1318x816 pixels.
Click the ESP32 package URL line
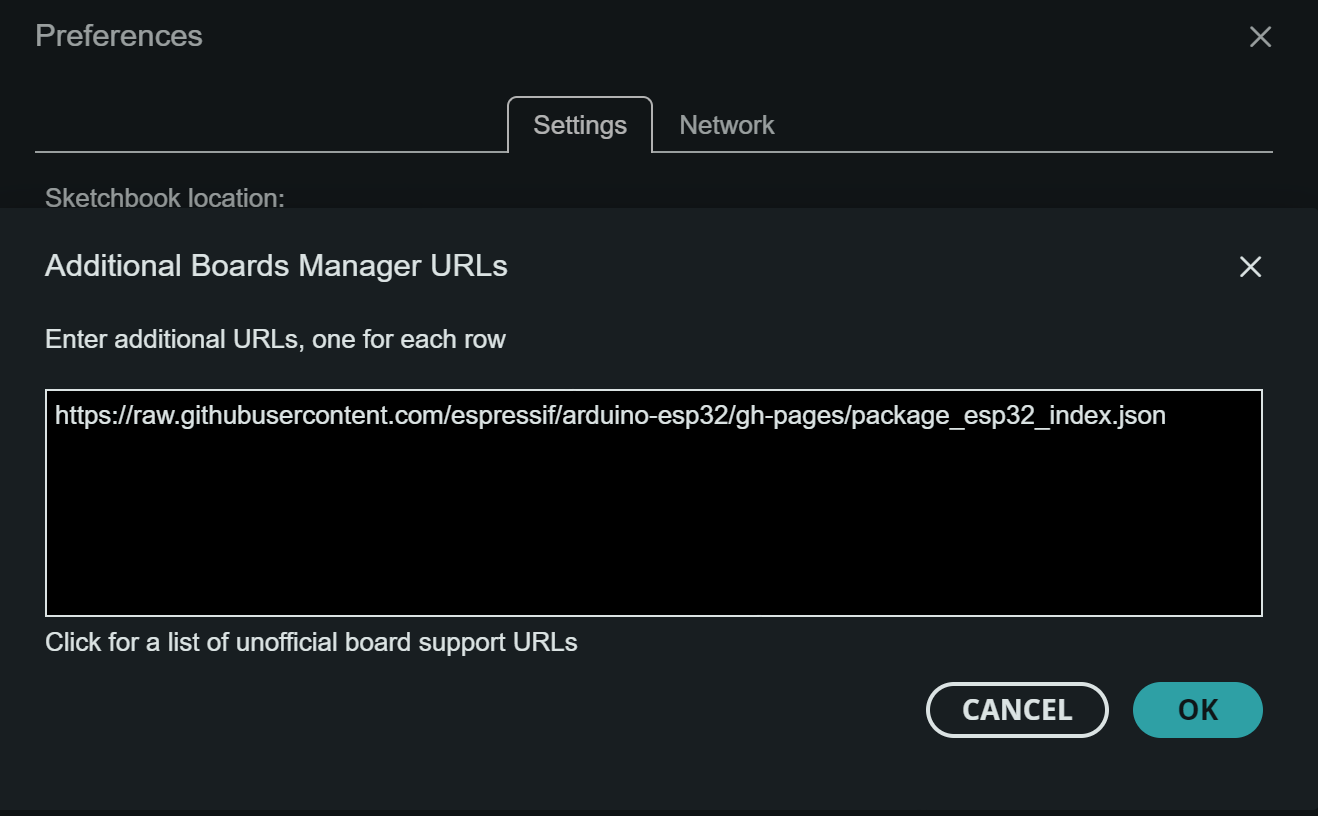point(610,415)
